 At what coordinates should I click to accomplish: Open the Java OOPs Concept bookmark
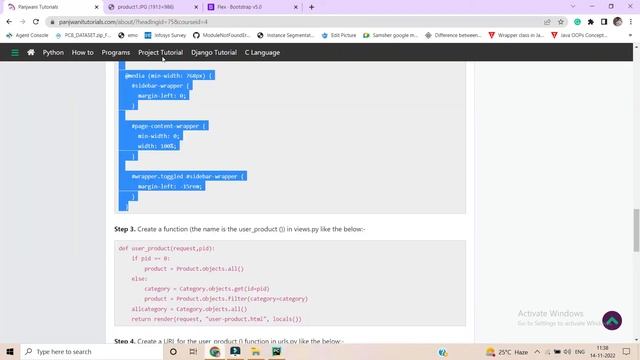click(x=579, y=36)
